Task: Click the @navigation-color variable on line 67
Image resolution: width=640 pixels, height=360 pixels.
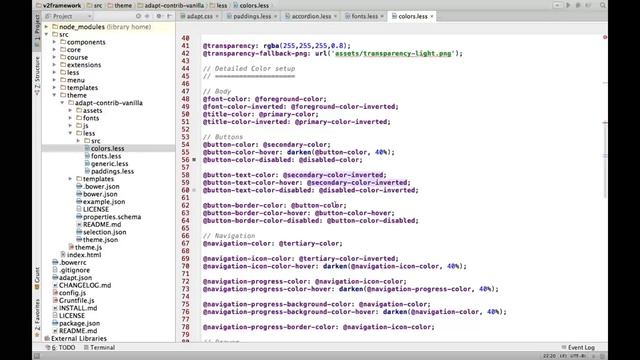Action: coord(237,243)
